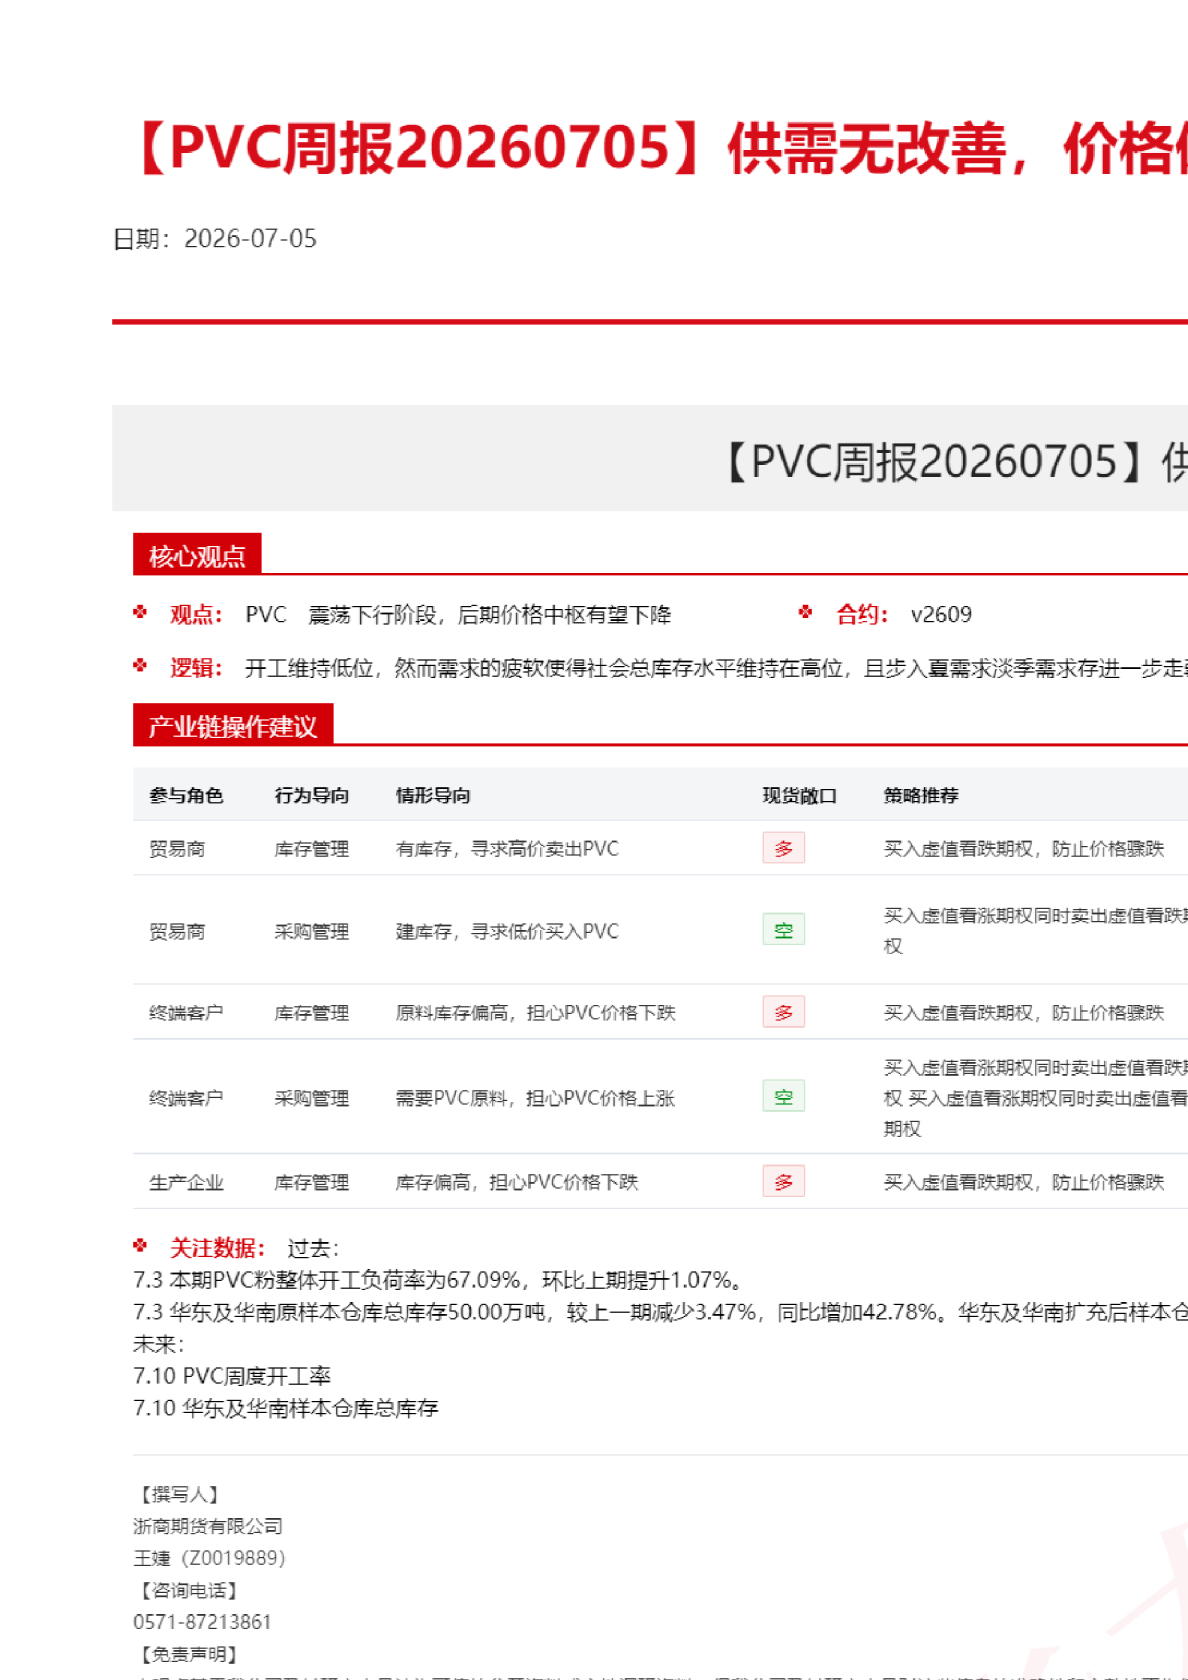The width and height of the screenshot is (1188, 1680).
Task: Click the 多 badge in 生产企业 row
Action: click(783, 1182)
